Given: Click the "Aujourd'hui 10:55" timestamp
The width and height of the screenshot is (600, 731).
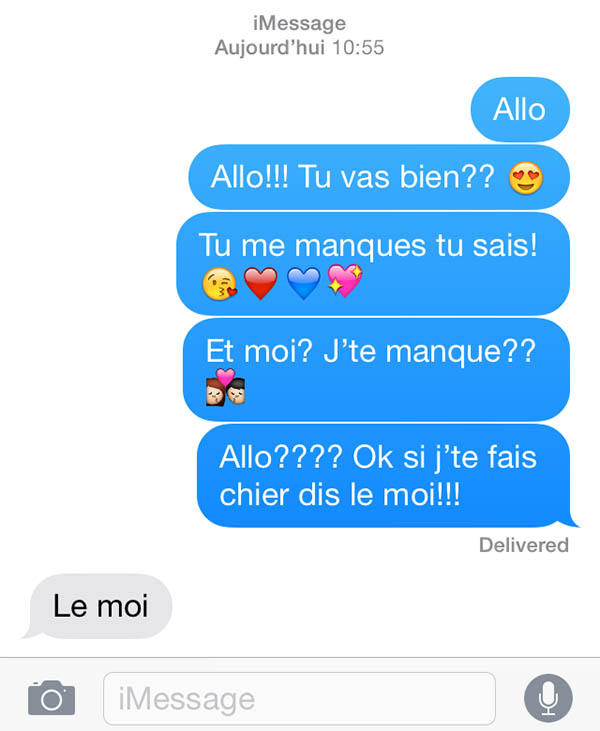Looking at the screenshot, I should [299, 48].
